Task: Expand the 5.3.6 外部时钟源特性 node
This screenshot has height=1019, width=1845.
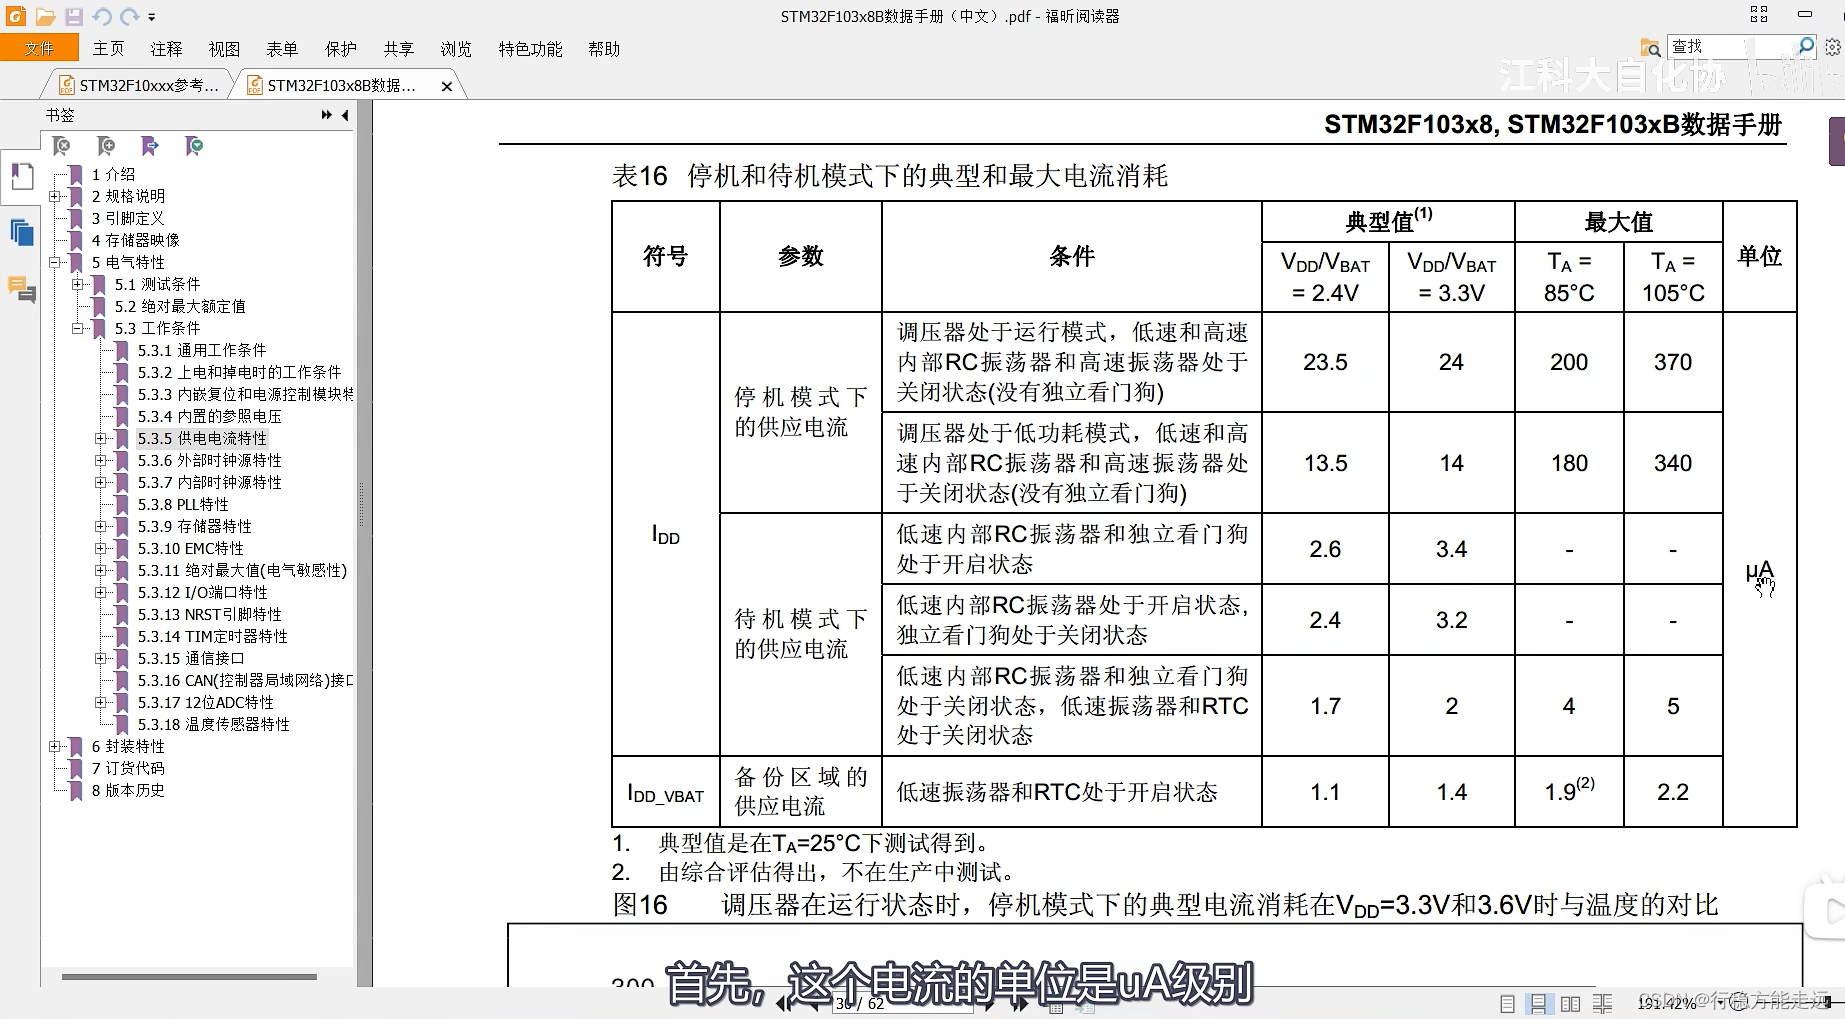Action: tap(100, 460)
